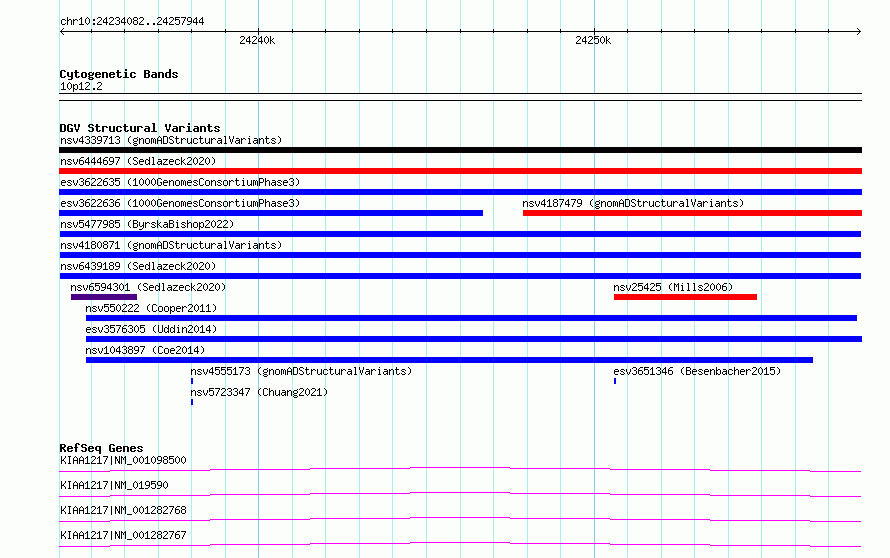This screenshot has width=890, height=558.
Task: Select the nsv6444697 Sedlazeck2020 red bar
Action: pyautogui.click(x=460, y=171)
